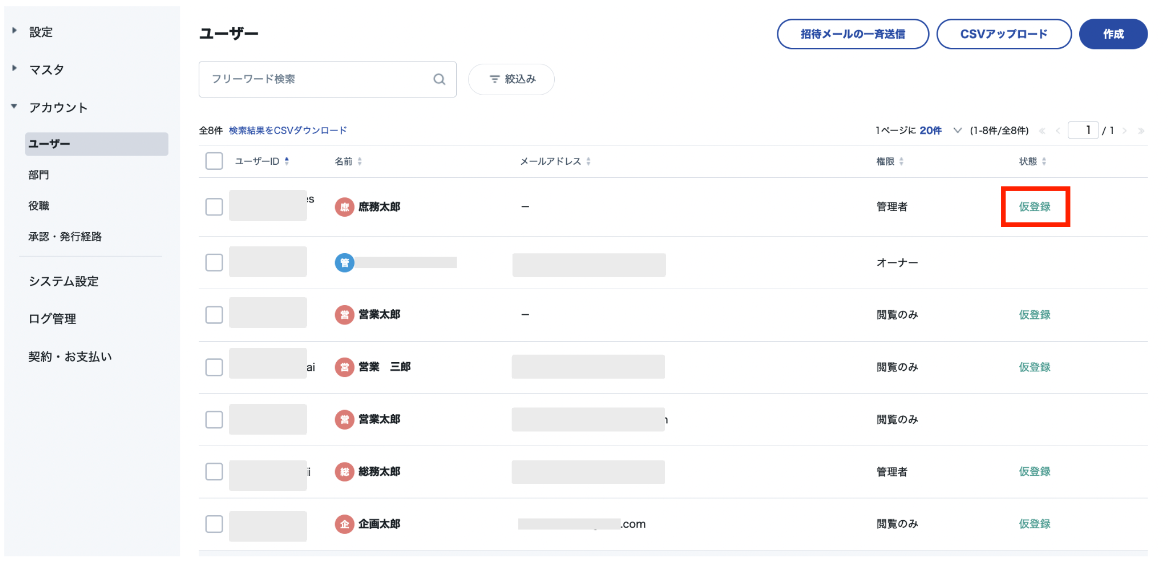Image resolution: width=1168 pixels, height=574 pixels.
Task: Click the ユーザー page heading
Action: (229, 34)
